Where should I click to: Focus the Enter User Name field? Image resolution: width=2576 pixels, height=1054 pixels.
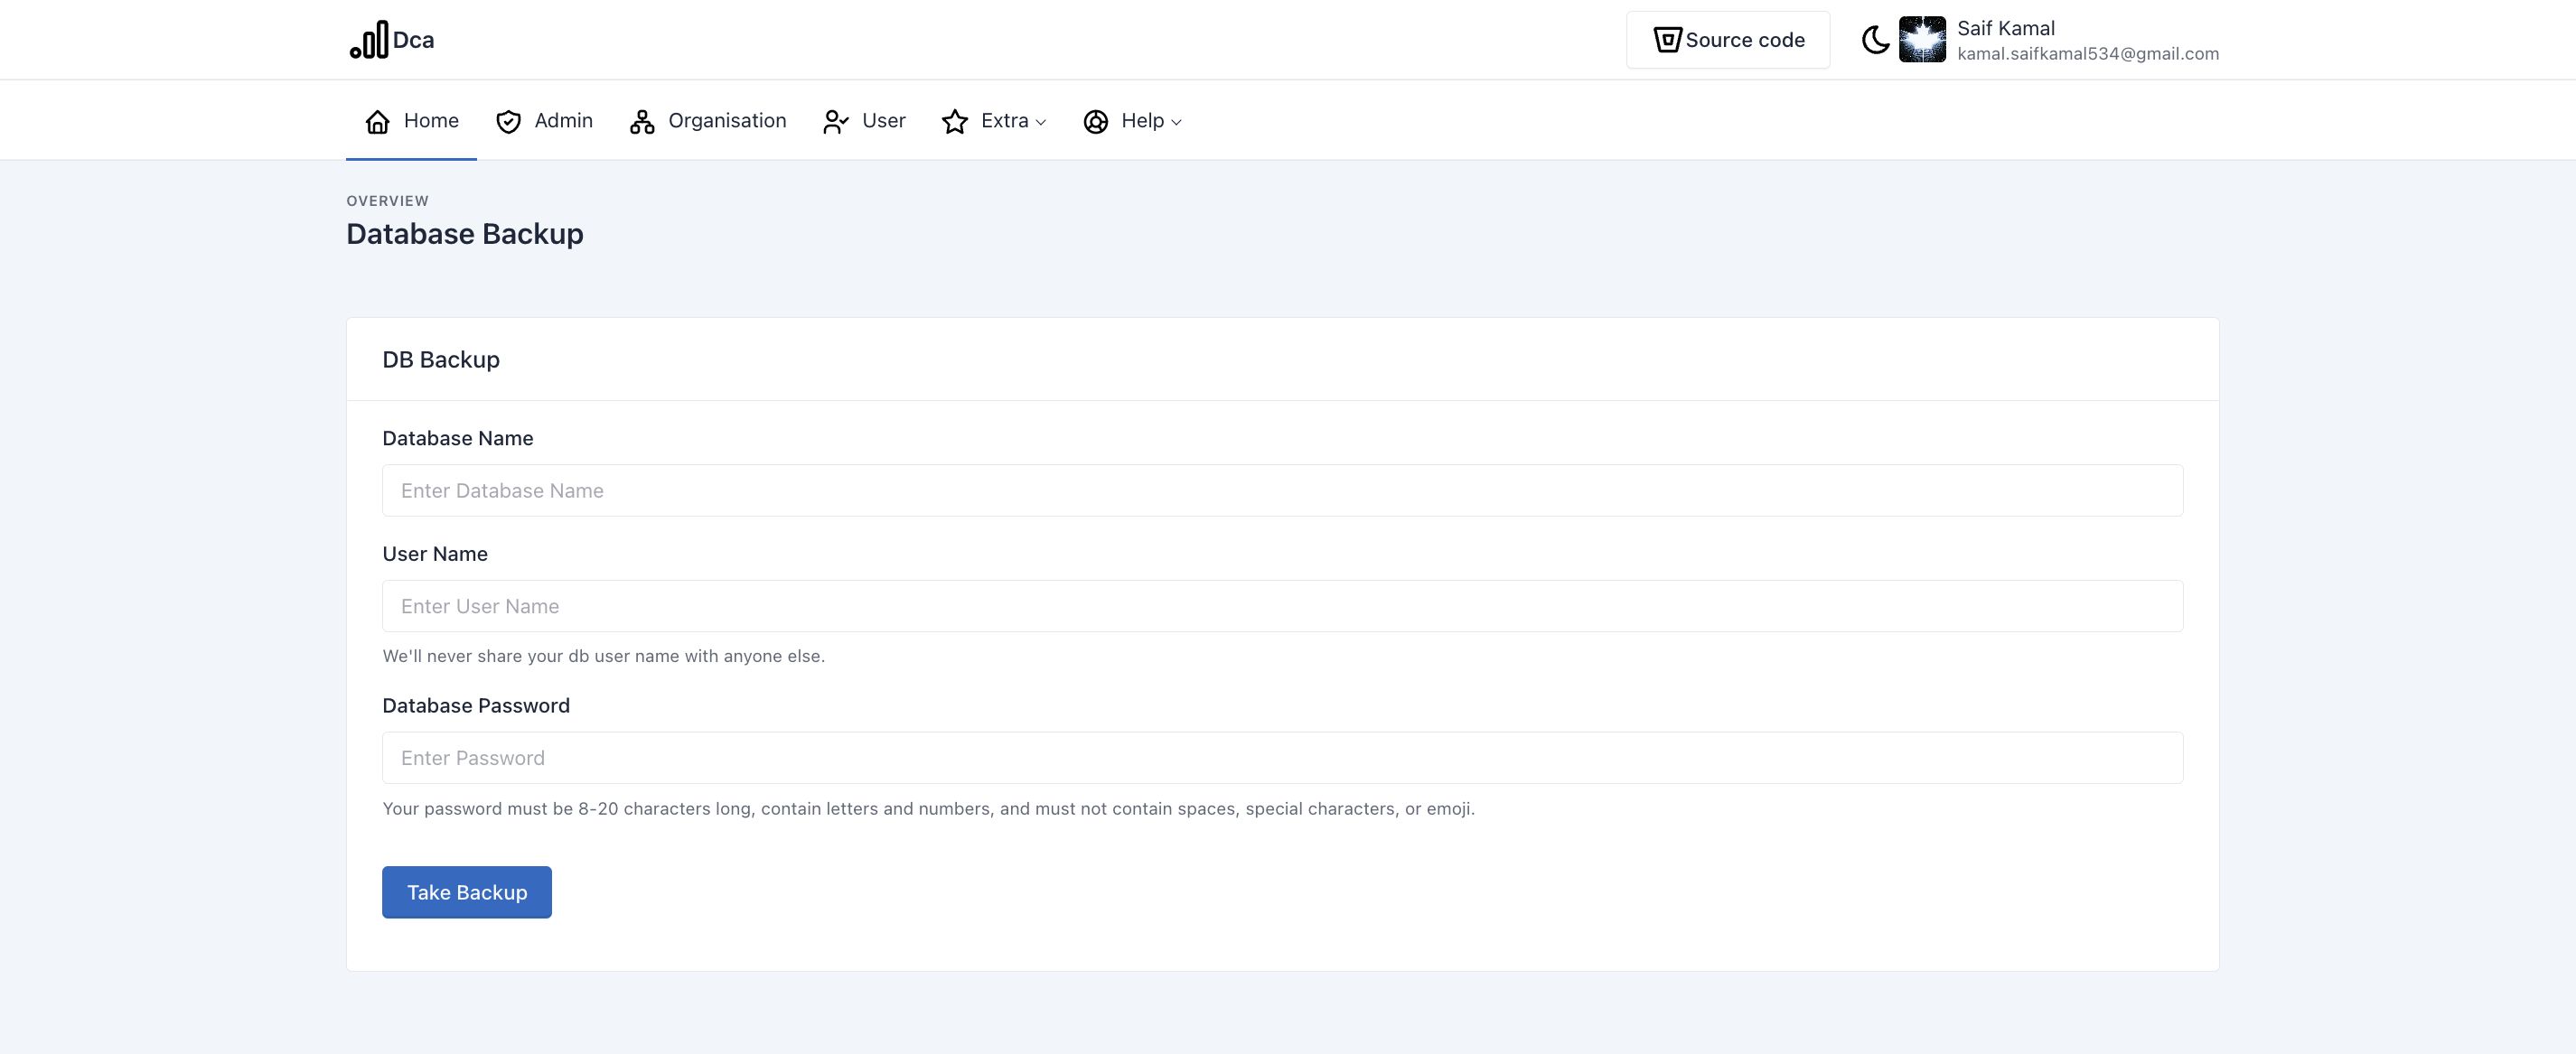pos(1282,606)
